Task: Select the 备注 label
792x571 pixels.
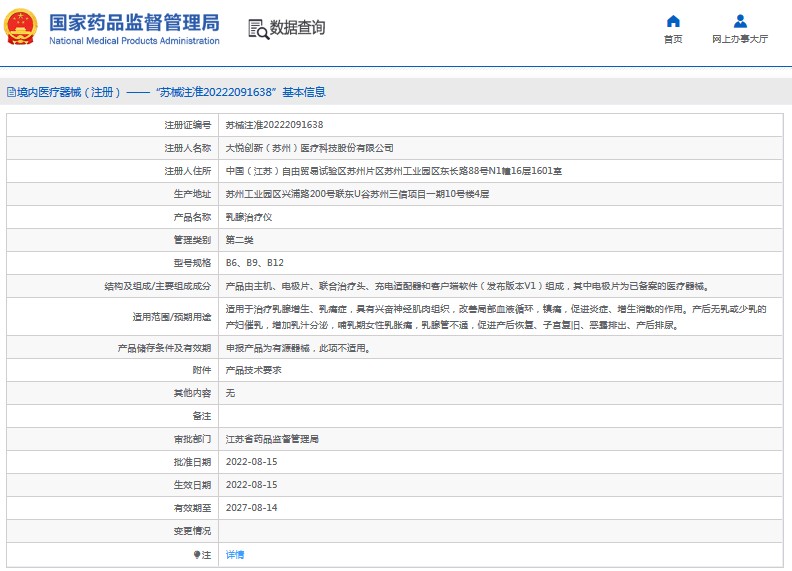Action: 202,416
